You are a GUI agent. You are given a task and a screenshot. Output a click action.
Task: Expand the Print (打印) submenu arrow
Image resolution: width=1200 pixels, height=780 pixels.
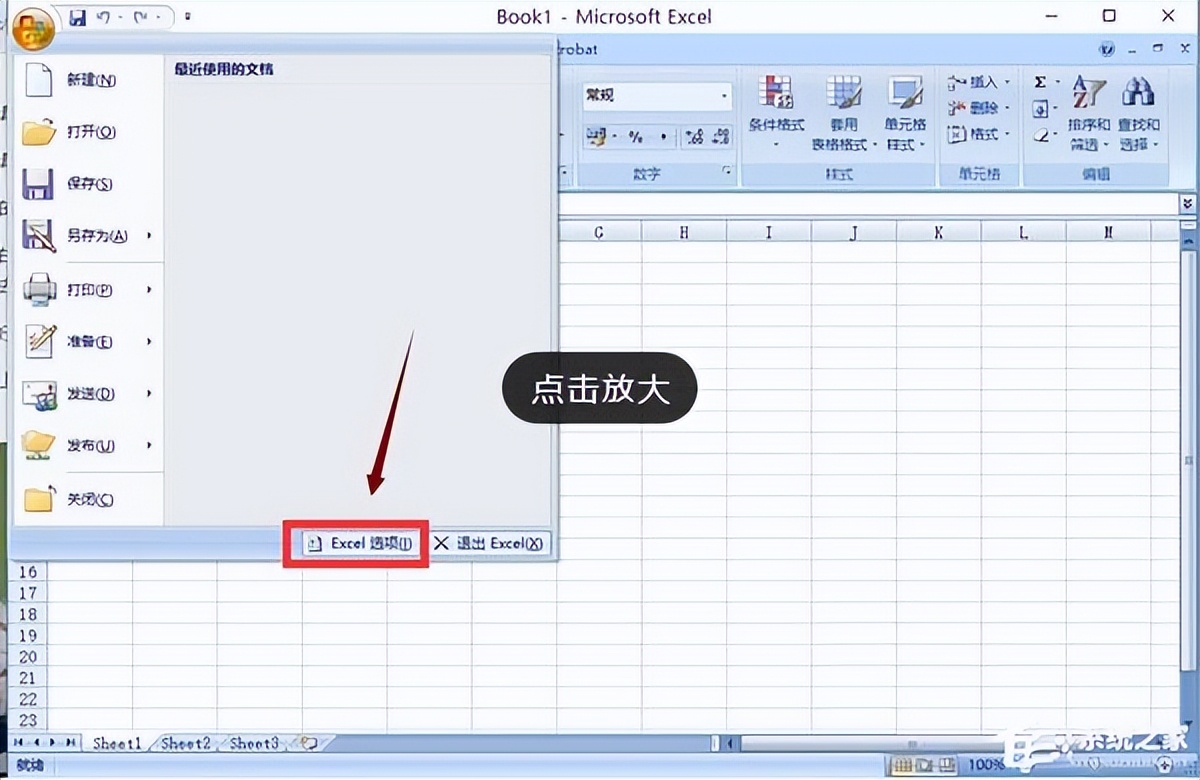[149, 290]
